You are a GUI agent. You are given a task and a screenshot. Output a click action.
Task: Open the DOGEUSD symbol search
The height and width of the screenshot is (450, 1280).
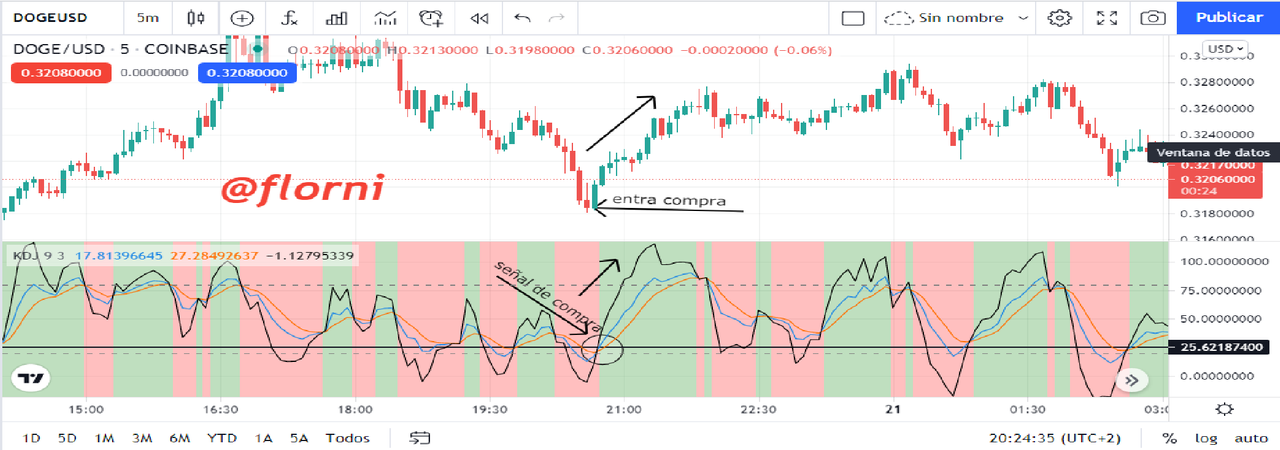[51, 18]
